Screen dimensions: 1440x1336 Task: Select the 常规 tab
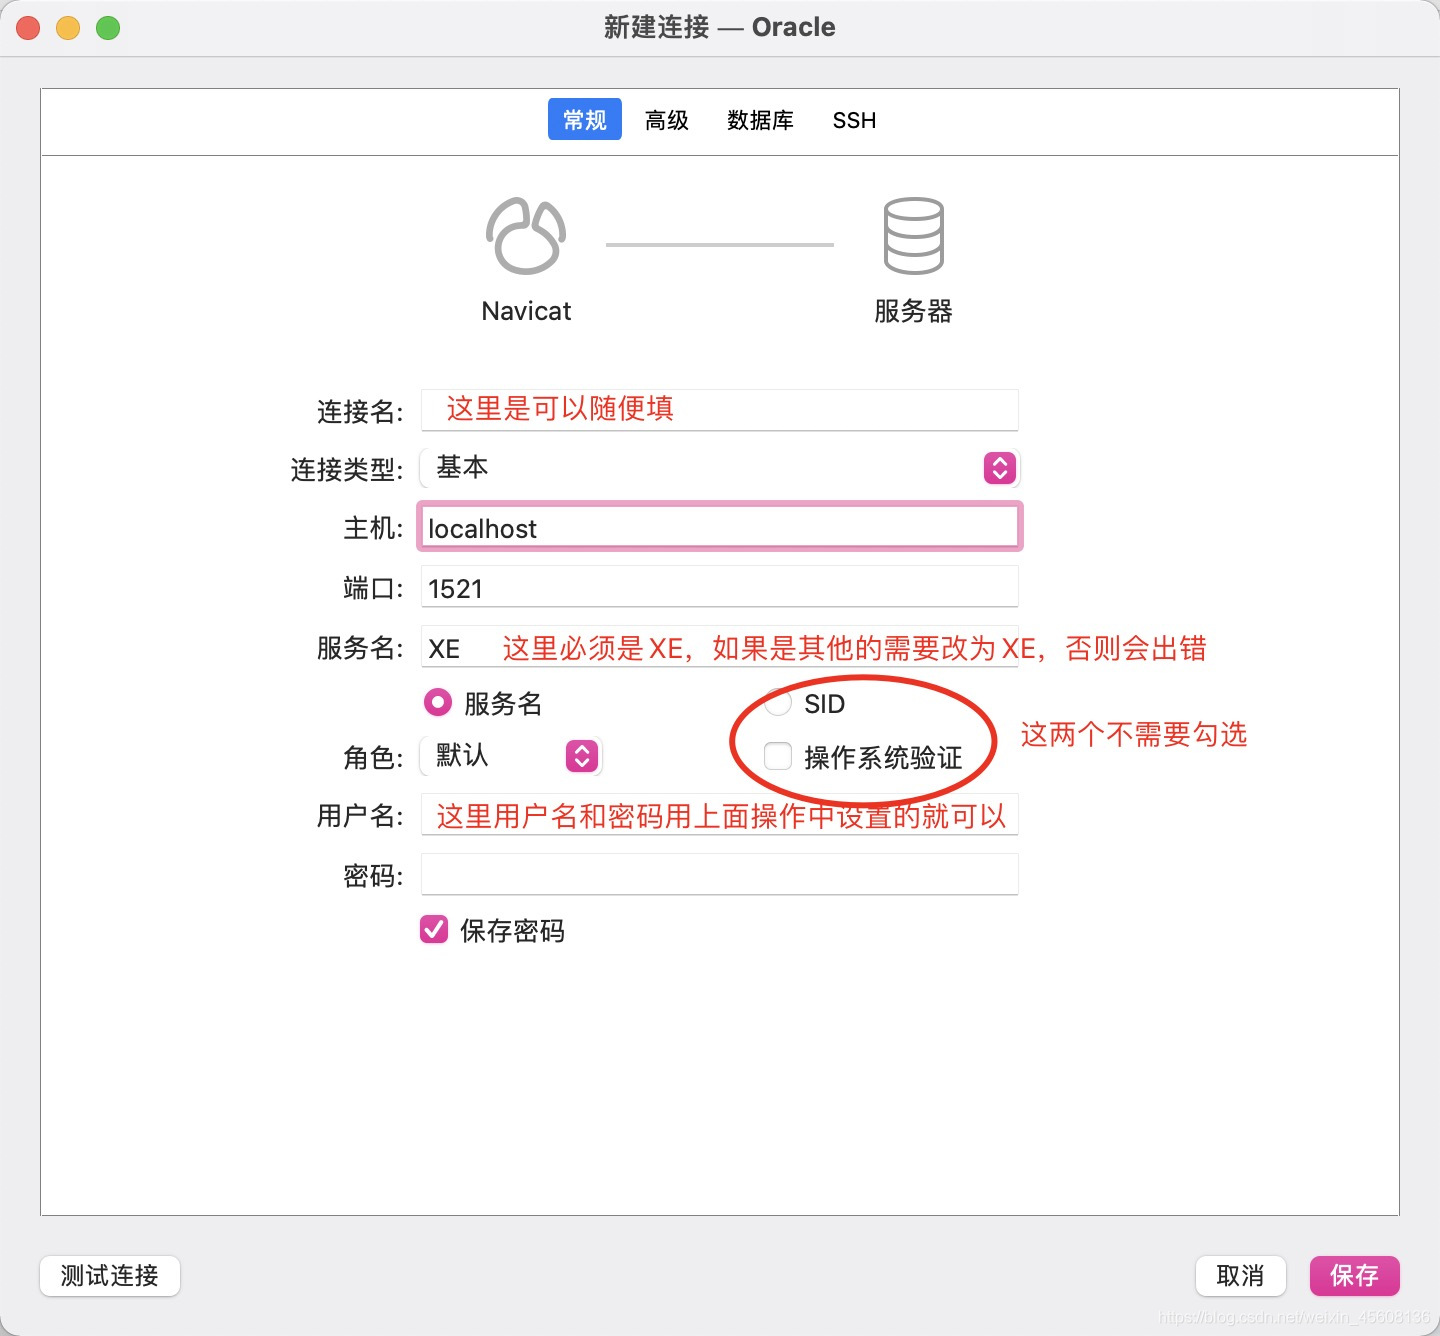tap(584, 118)
